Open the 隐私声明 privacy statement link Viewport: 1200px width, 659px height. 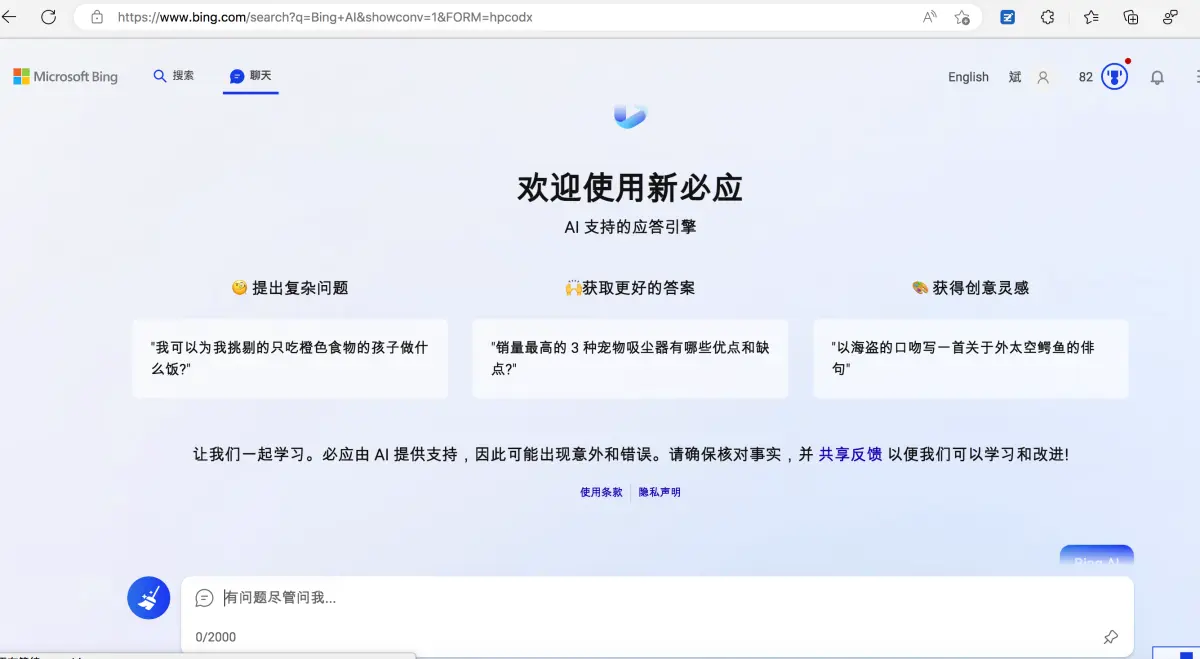pyautogui.click(x=659, y=491)
